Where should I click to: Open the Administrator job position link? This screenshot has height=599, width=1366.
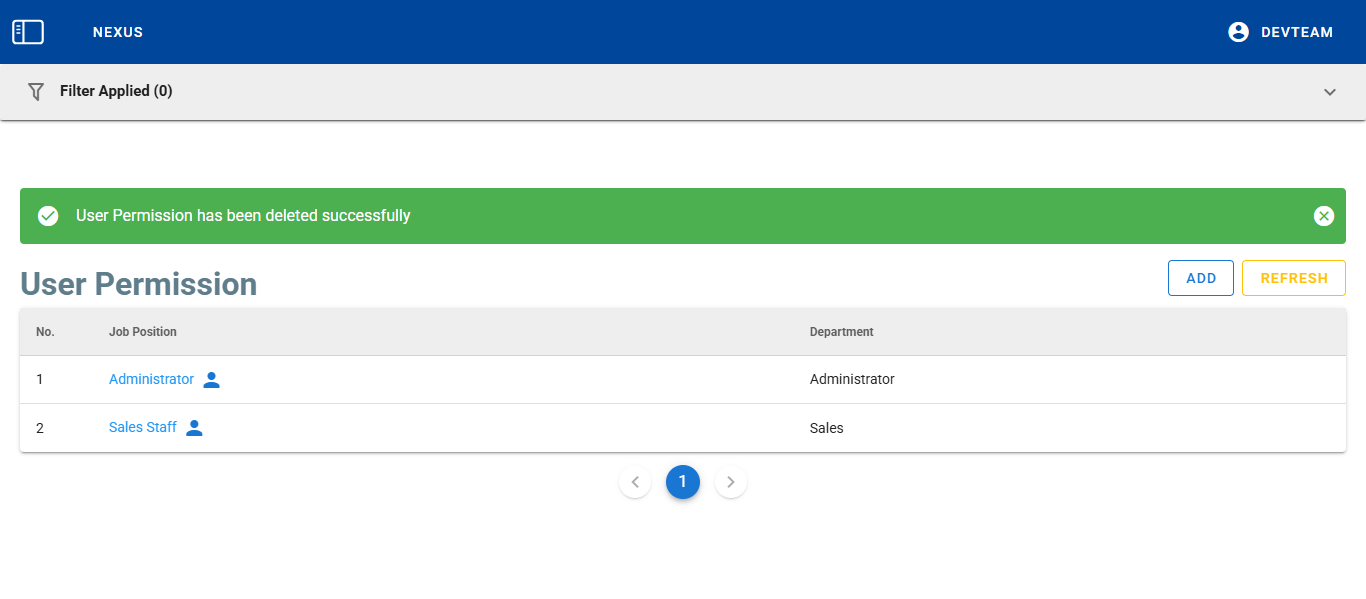[151, 380]
